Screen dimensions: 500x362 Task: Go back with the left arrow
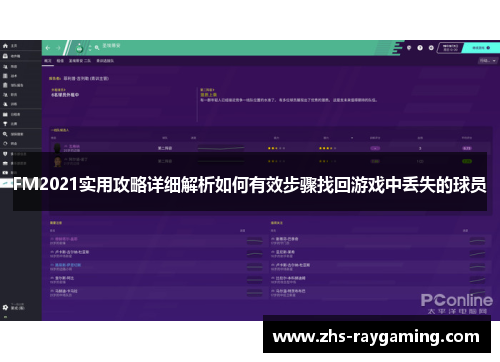(x=48, y=48)
